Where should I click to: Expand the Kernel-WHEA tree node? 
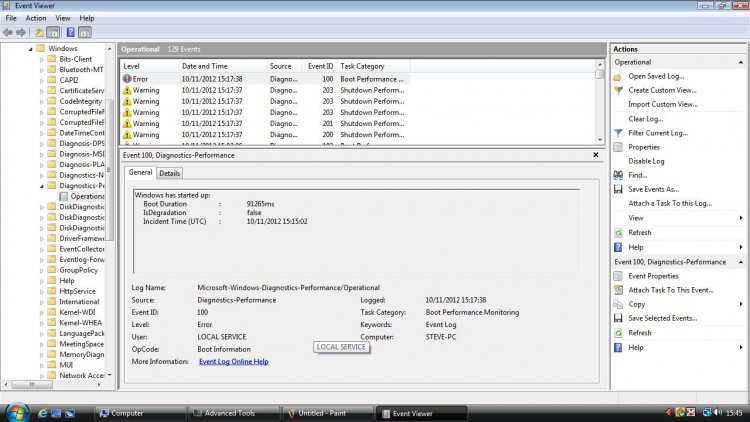pyautogui.click(x=42, y=323)
